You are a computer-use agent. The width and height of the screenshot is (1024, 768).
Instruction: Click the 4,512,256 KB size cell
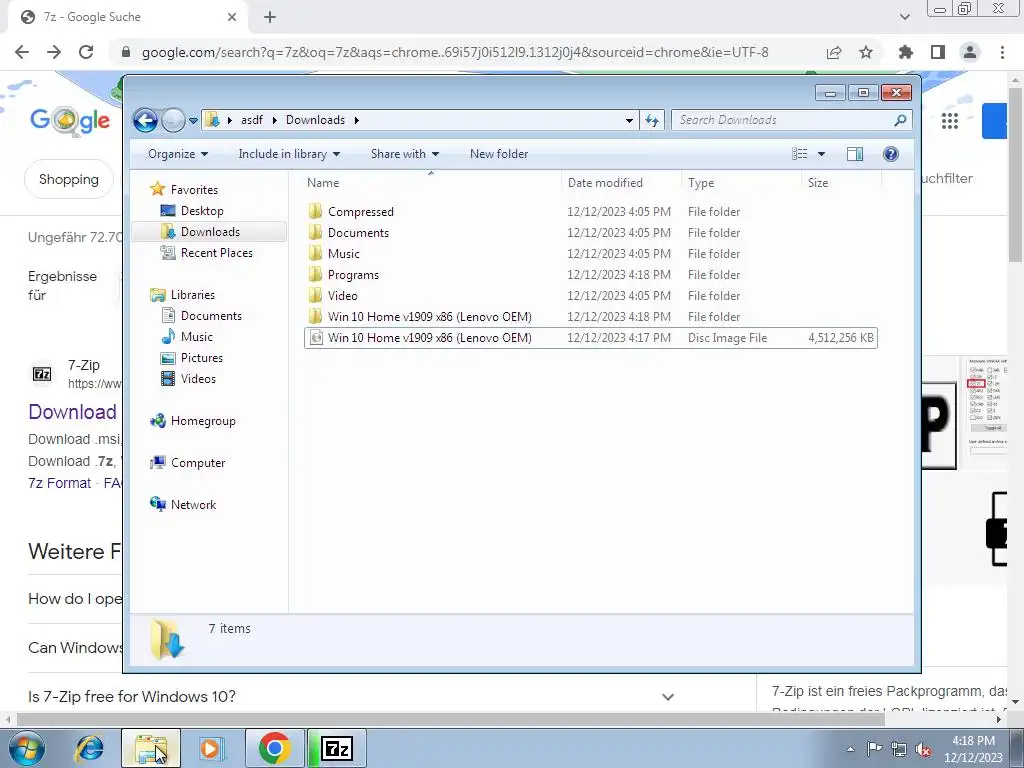click(x=840, y=338)
